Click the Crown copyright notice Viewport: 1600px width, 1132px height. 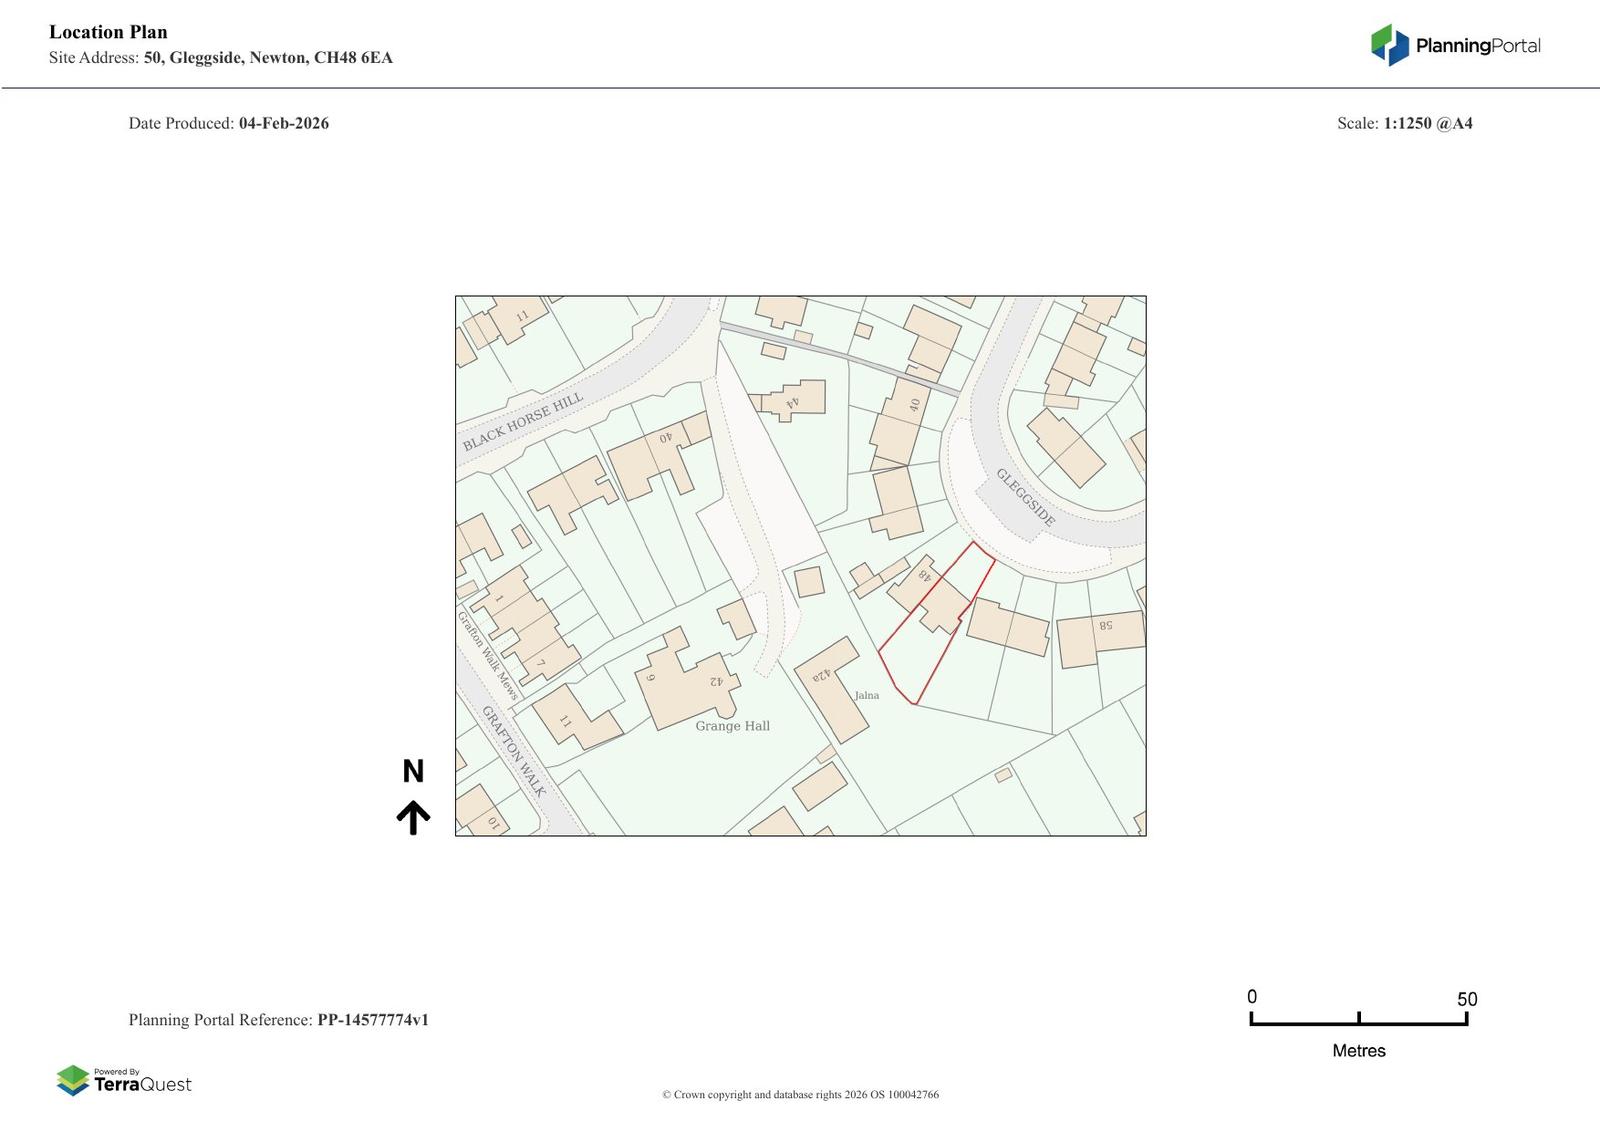click(x=800, y=1094)
